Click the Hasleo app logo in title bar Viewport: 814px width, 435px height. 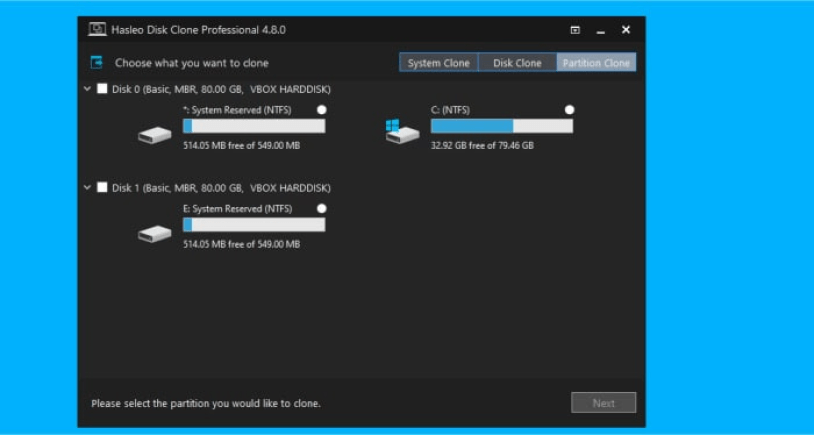(97, 30)
